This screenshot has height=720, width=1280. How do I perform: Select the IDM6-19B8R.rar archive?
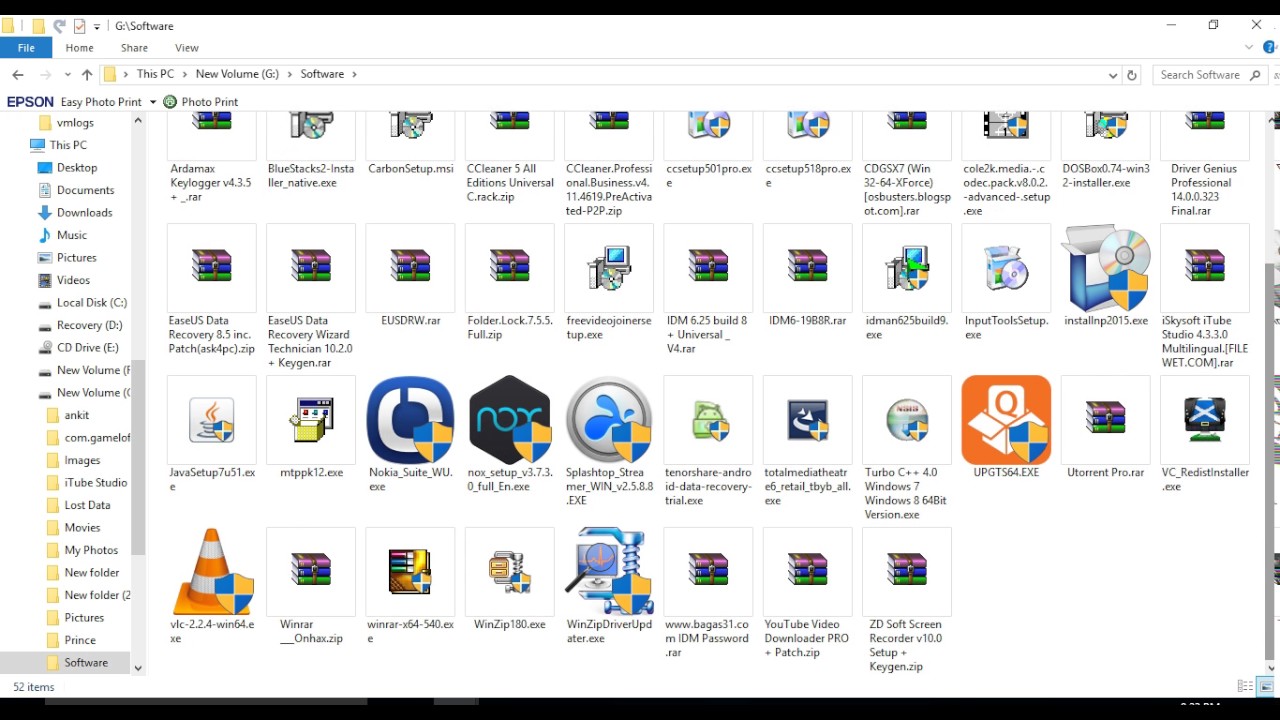807,266
